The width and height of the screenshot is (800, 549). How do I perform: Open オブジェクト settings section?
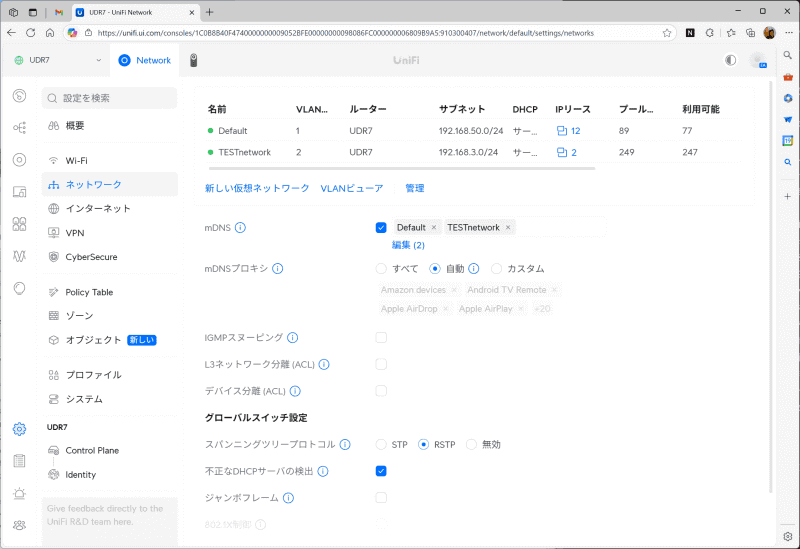(x=110, y=340)
